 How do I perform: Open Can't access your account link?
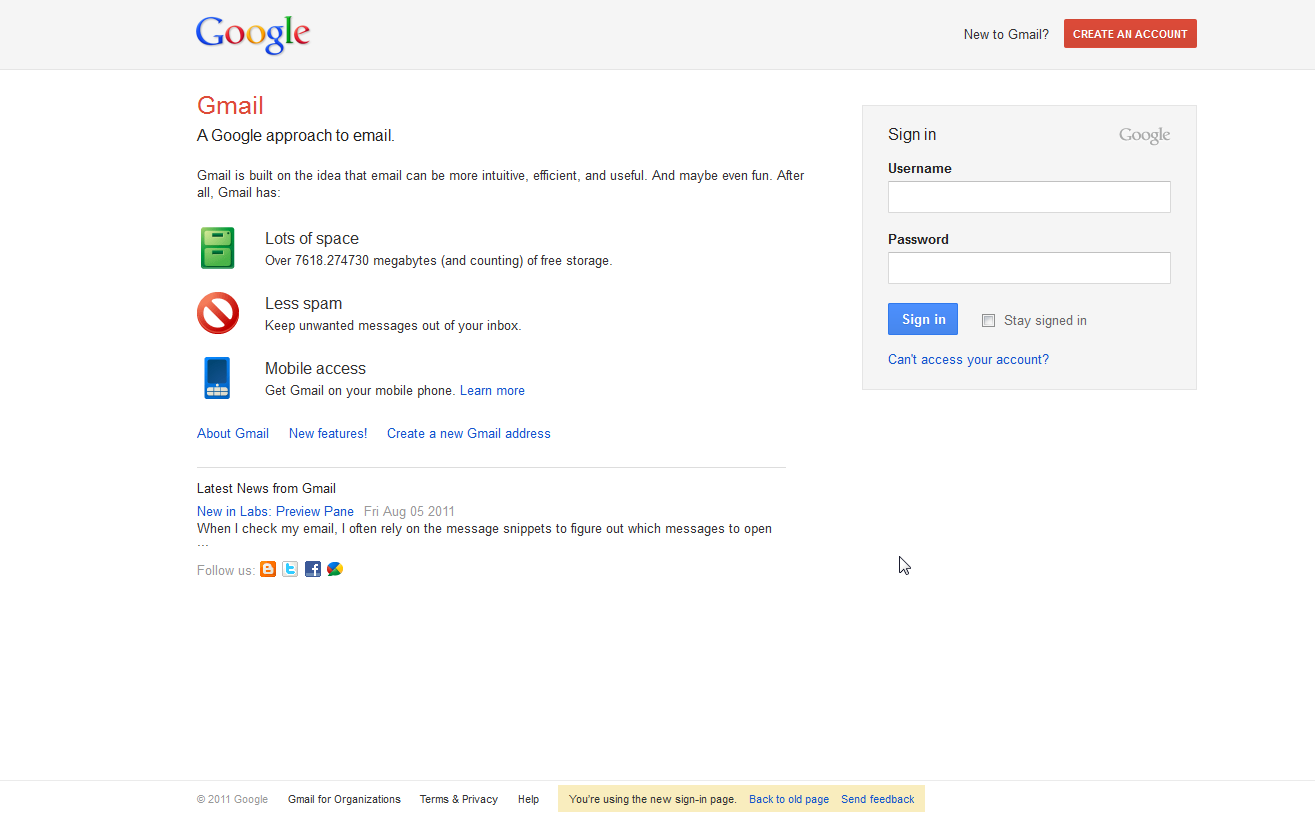point(968,360)
